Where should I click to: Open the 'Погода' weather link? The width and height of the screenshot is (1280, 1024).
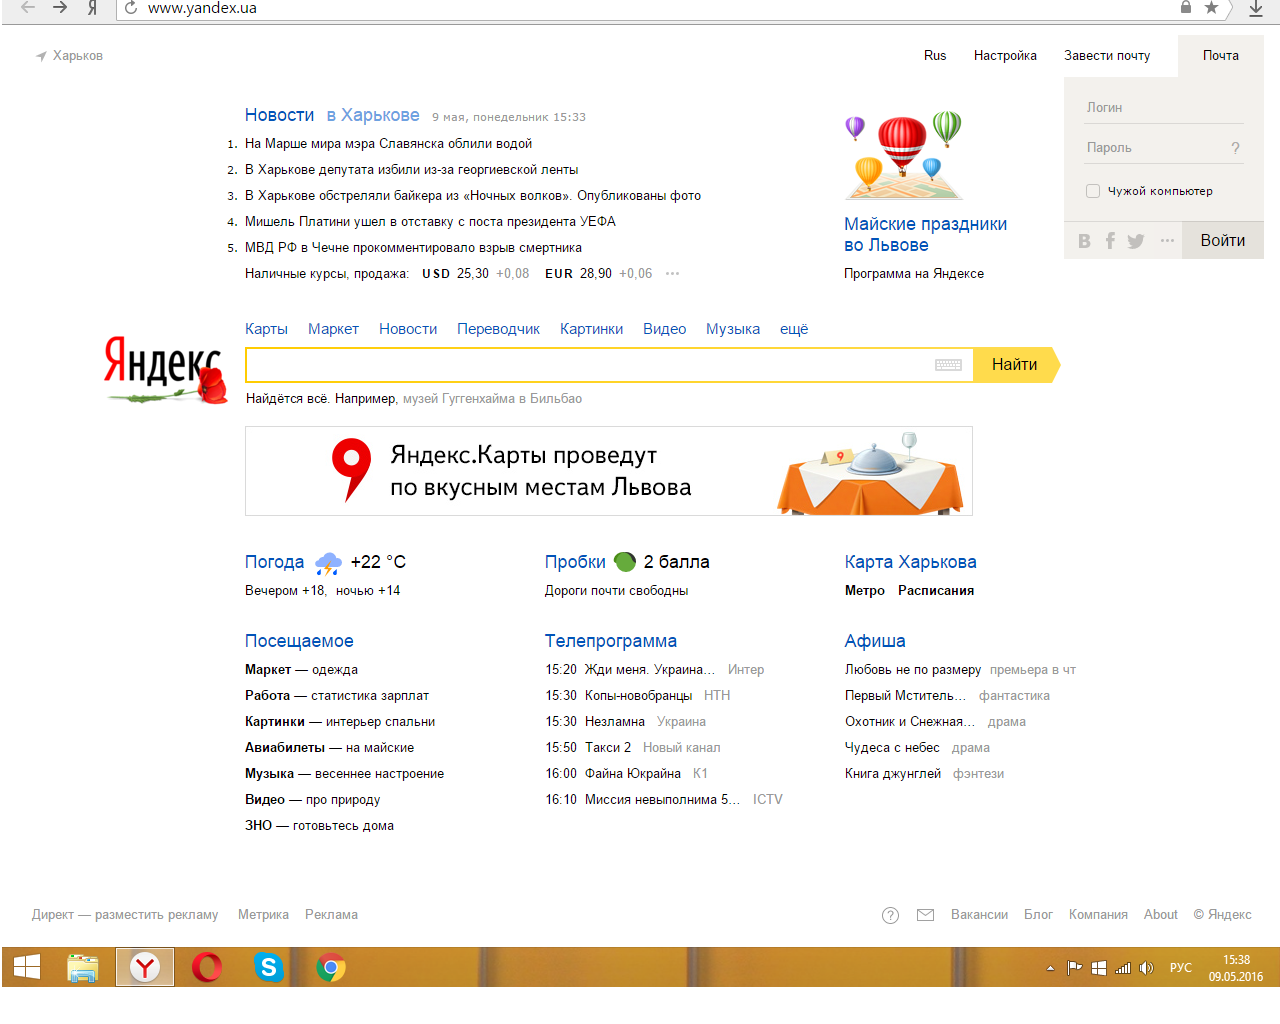pos(274,562)
